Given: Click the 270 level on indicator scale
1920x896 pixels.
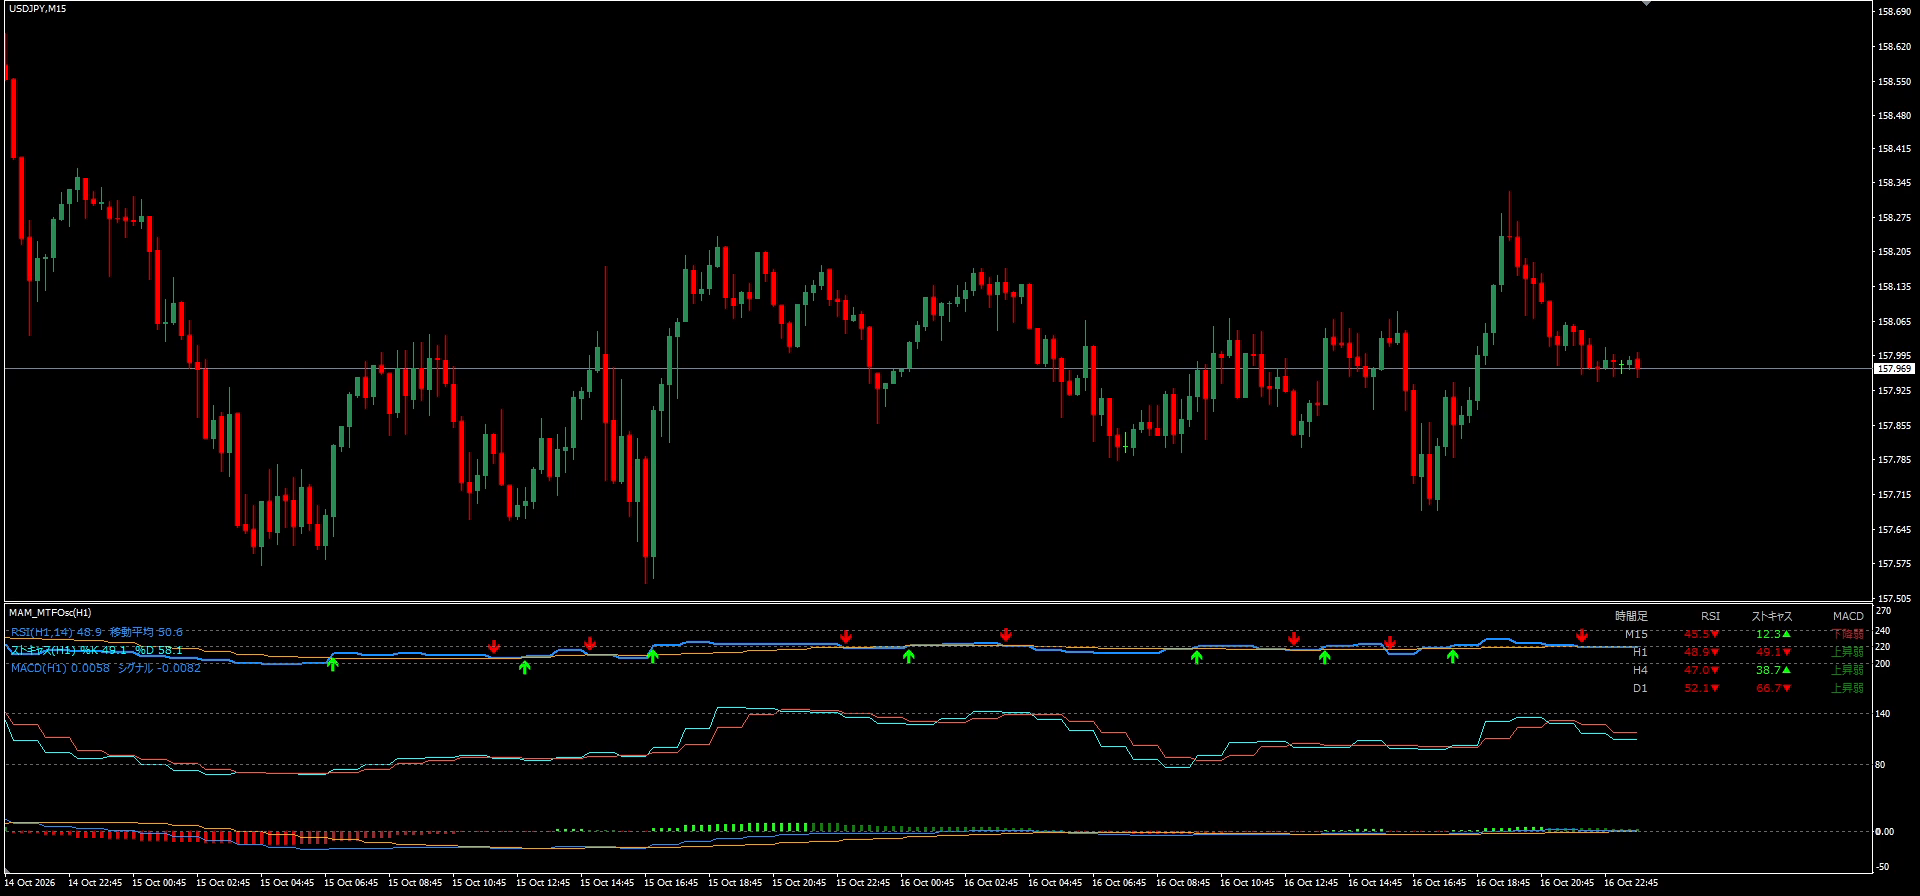Looking at the screenshot, I should point(1883,610).
